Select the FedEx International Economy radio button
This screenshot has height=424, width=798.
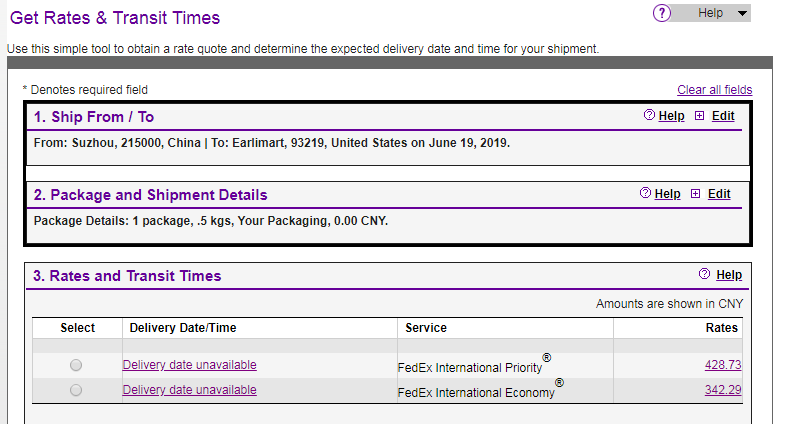(76, 391)
